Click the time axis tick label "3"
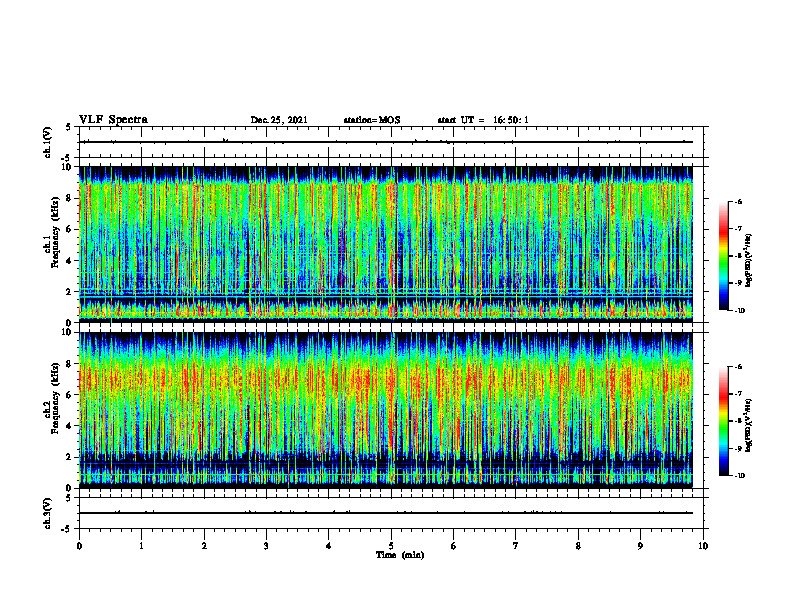This screenshot has width=792, height=612. coord(266,546)
